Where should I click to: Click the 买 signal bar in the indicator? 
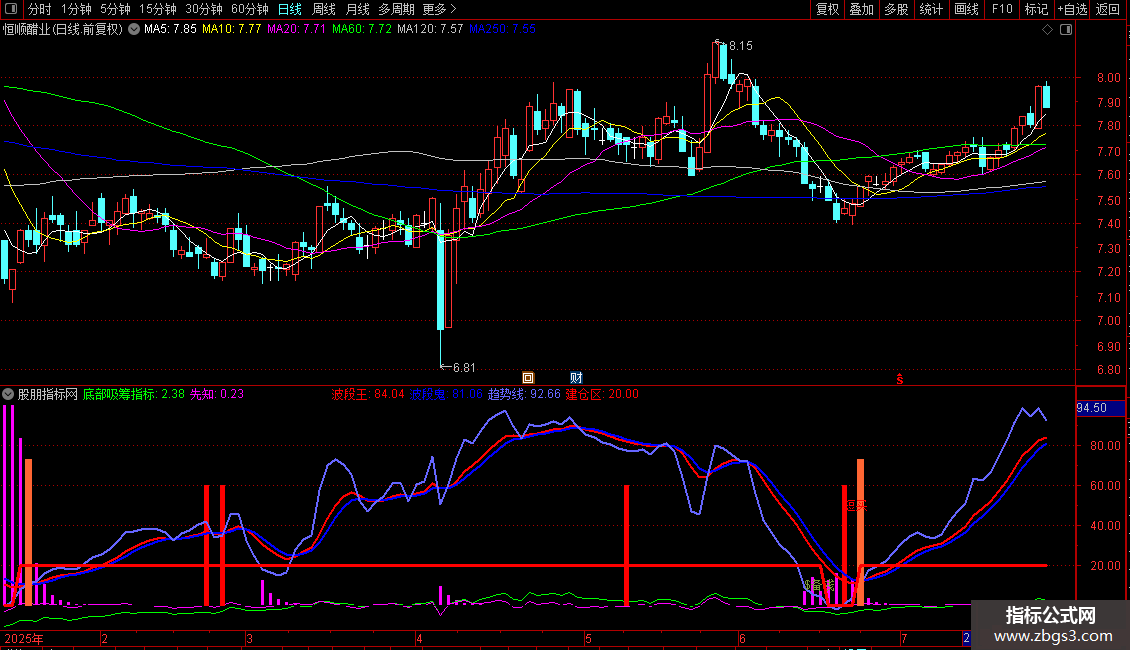pos(860,532)
